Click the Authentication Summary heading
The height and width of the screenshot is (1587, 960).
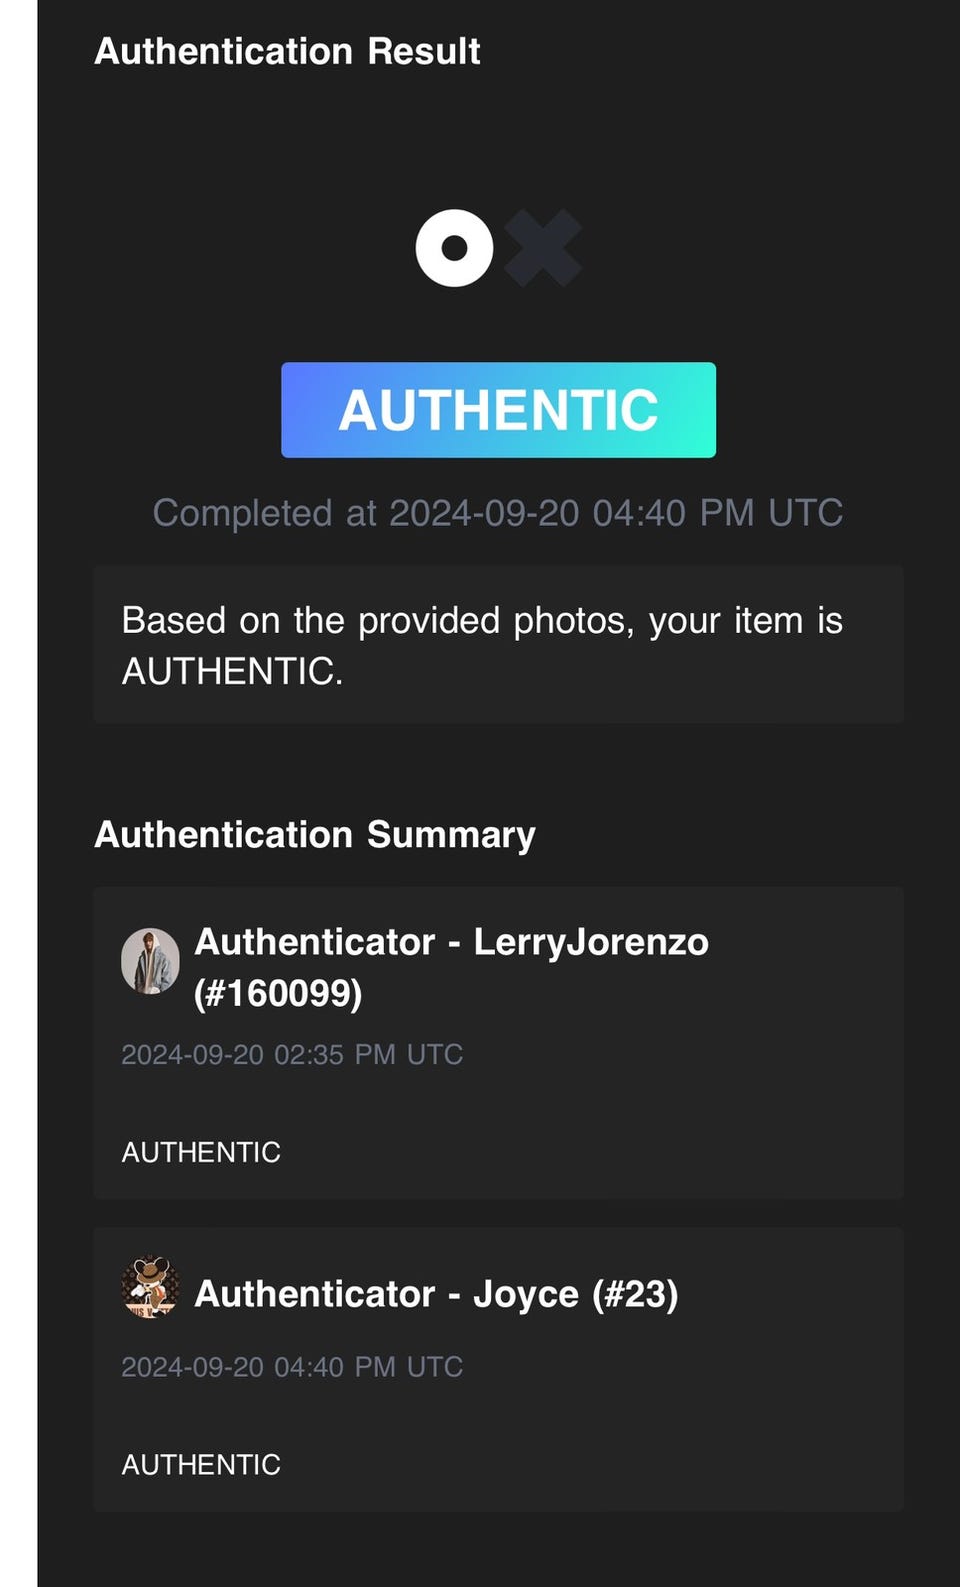pos(315,835)
